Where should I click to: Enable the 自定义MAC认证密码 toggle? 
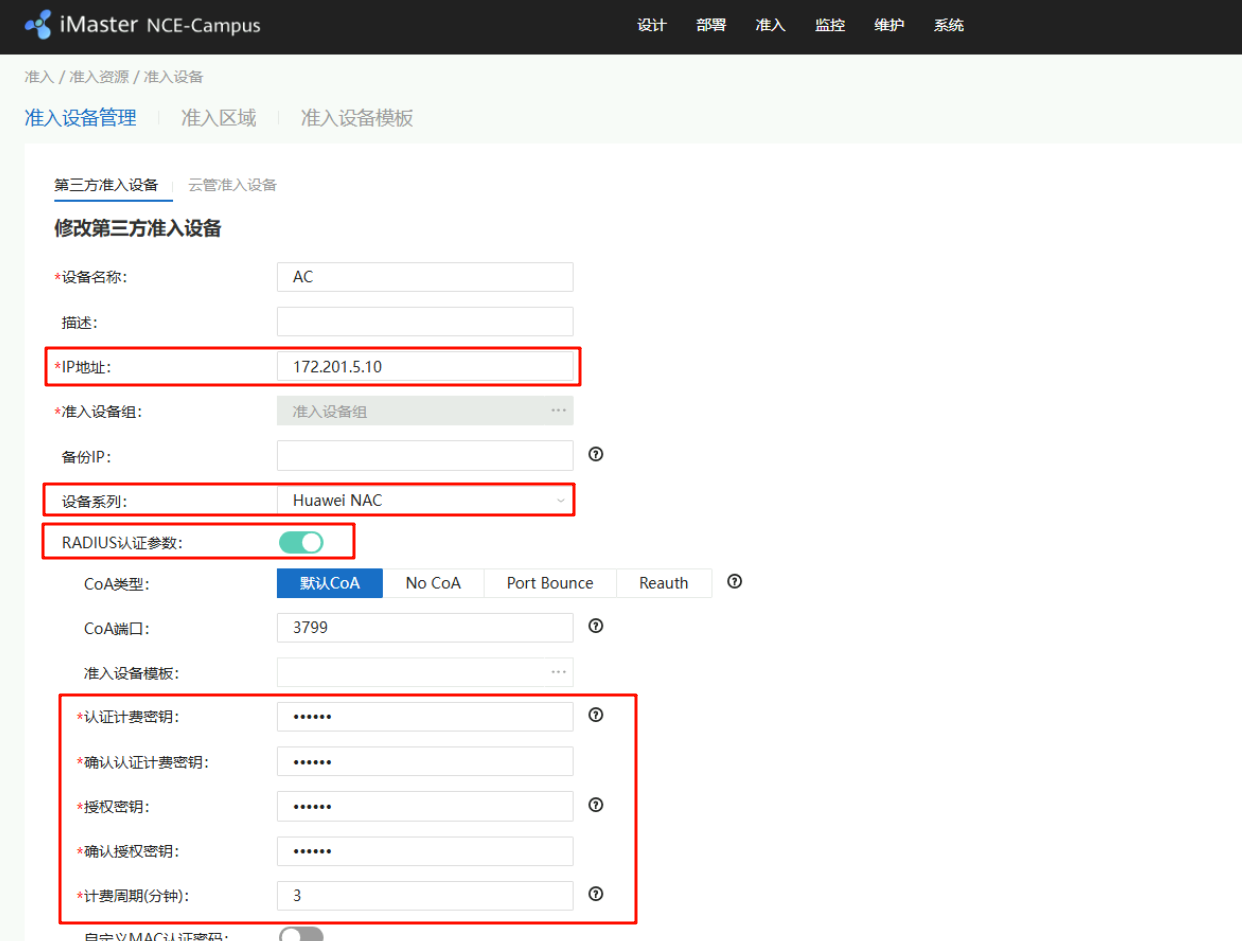coord(301,935)
